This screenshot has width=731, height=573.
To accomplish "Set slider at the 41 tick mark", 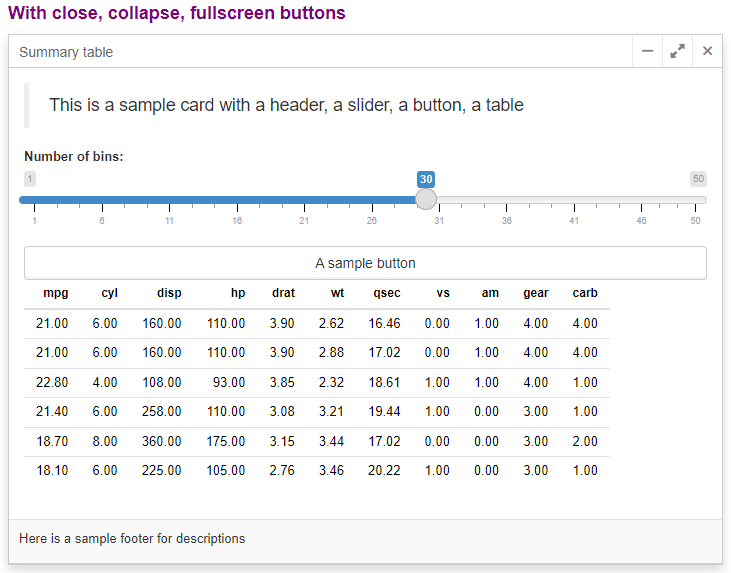I will 574,200.
